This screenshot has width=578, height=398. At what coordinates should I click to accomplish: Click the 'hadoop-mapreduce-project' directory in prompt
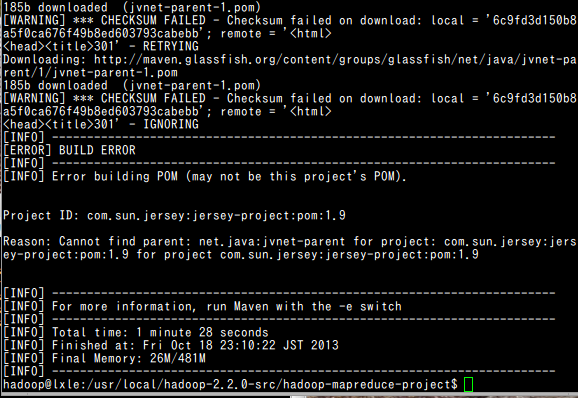(367, 384)
